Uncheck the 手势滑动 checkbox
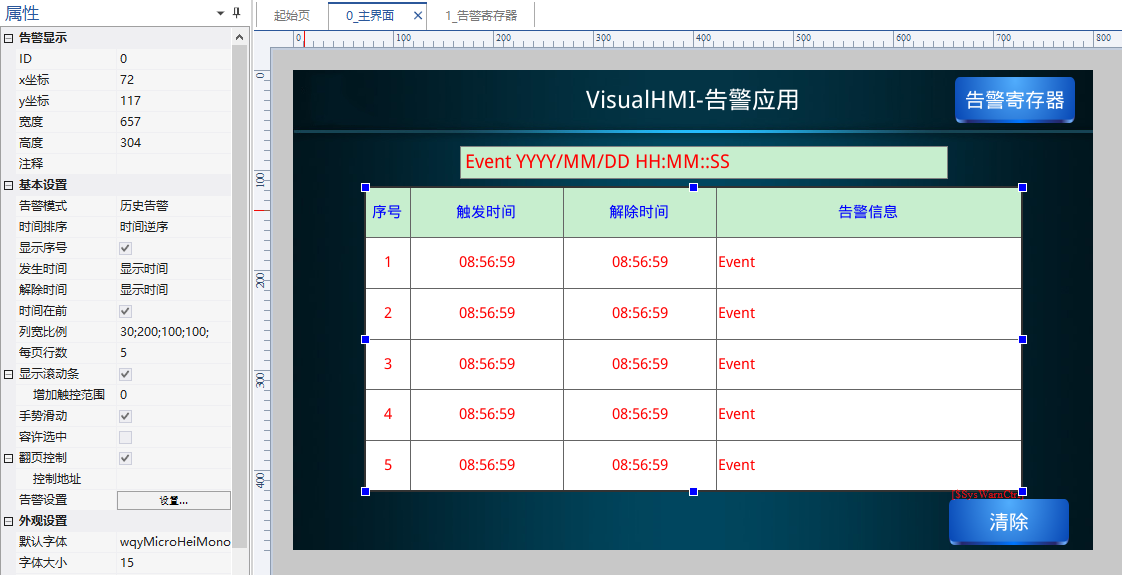The image size is (1122, 575). point(125,416)
